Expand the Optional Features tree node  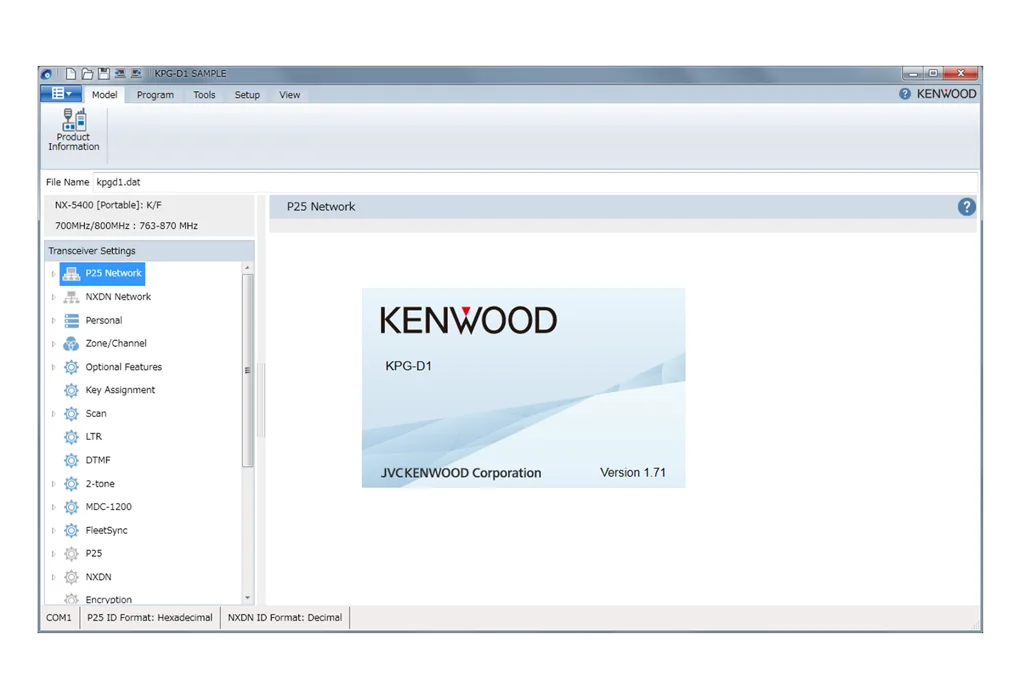(53, 367)
